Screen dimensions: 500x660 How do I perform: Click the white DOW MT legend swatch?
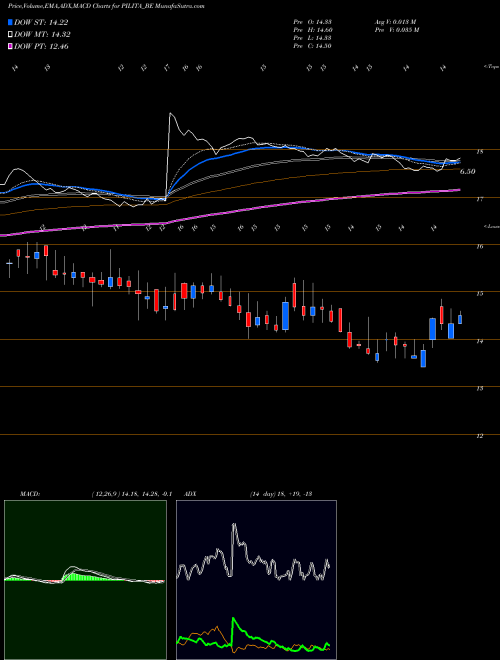pyautogui.click(x=10, y=35)
